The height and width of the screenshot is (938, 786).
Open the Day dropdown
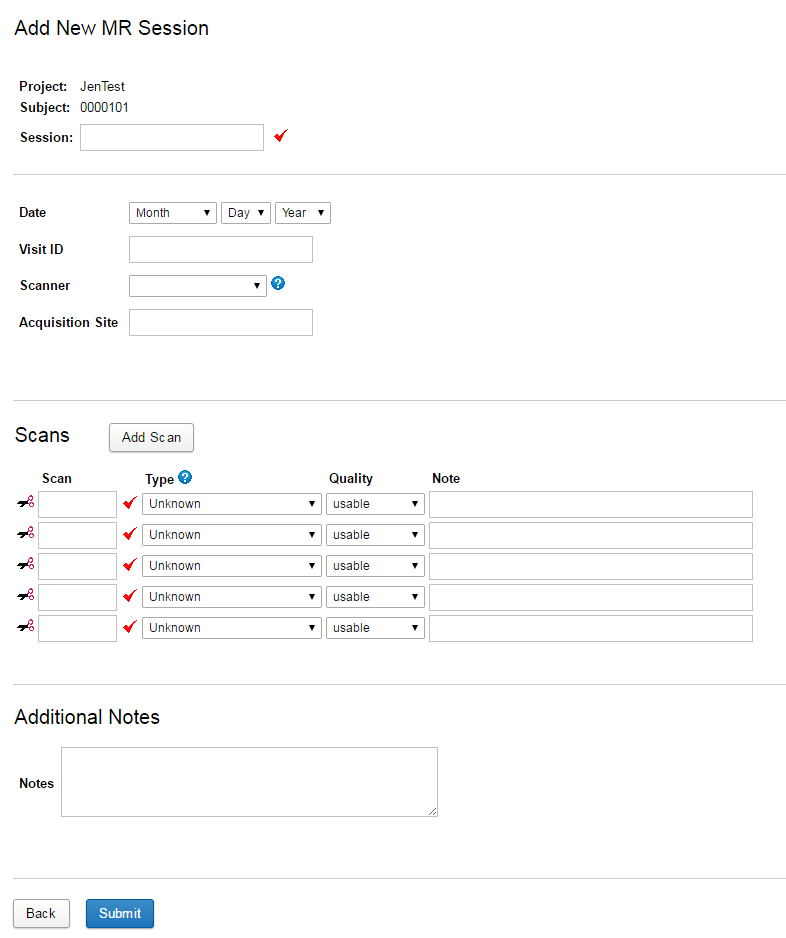point(246,213)
